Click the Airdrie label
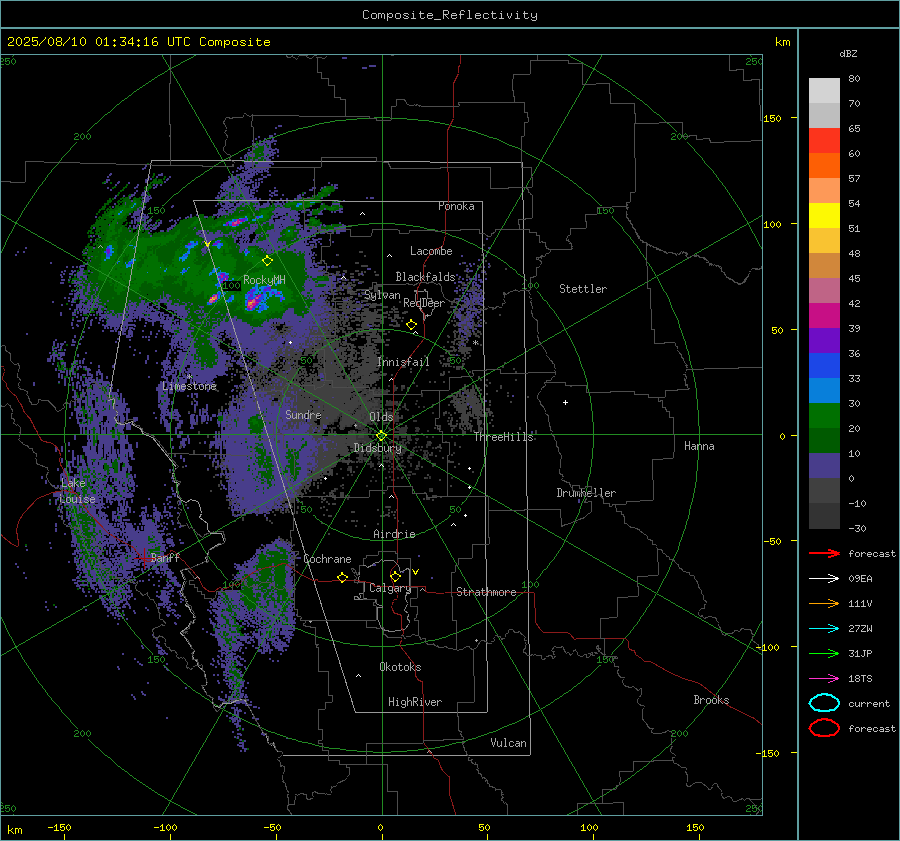 coord(394,534)
